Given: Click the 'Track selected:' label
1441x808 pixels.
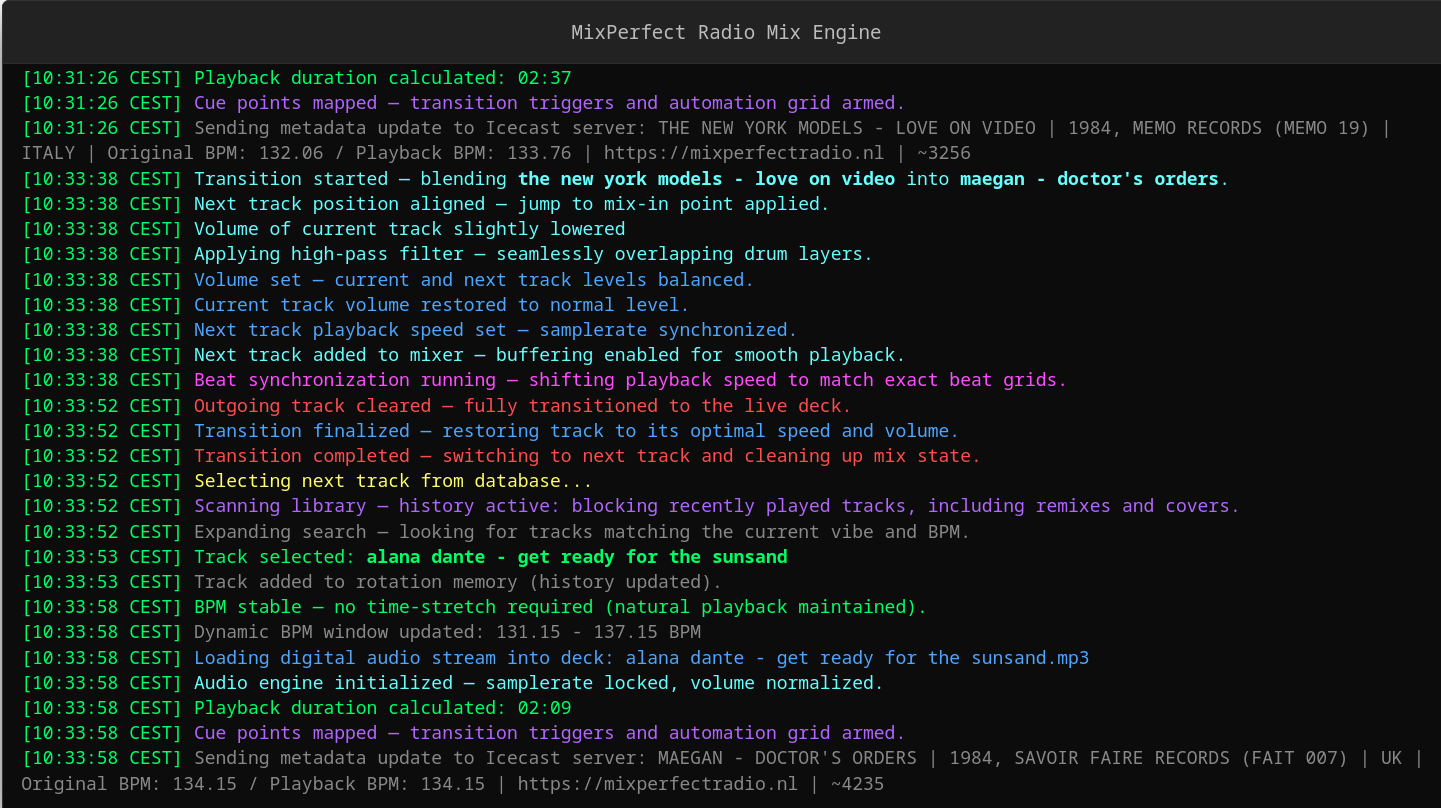Looking at the screenshot, I should (275, 557).
